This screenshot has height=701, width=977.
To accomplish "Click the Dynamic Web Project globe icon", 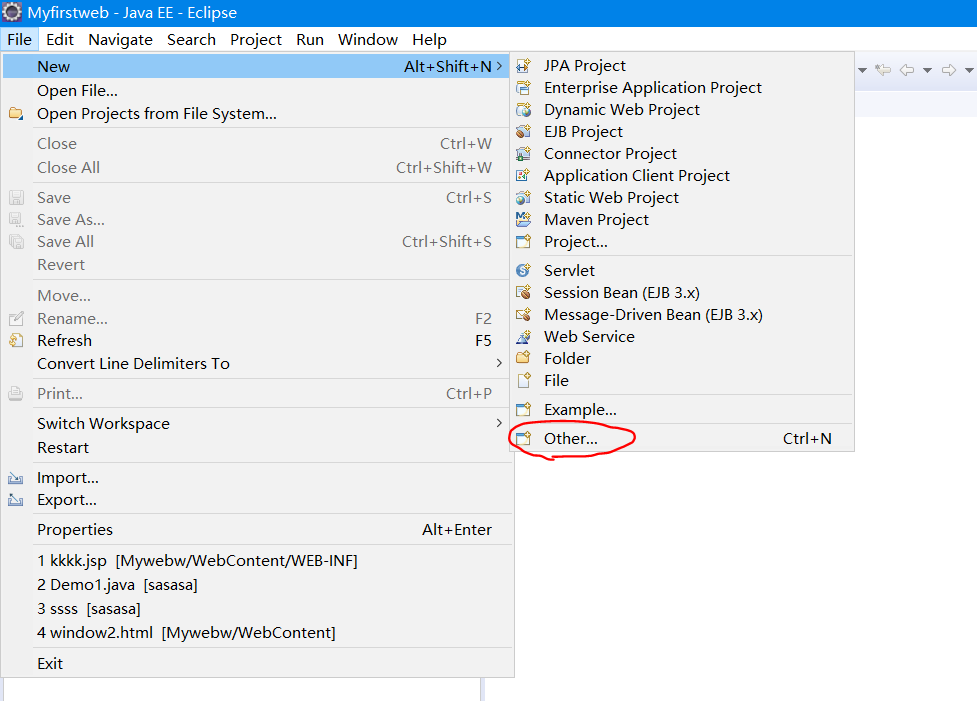I will coord(523,110).
